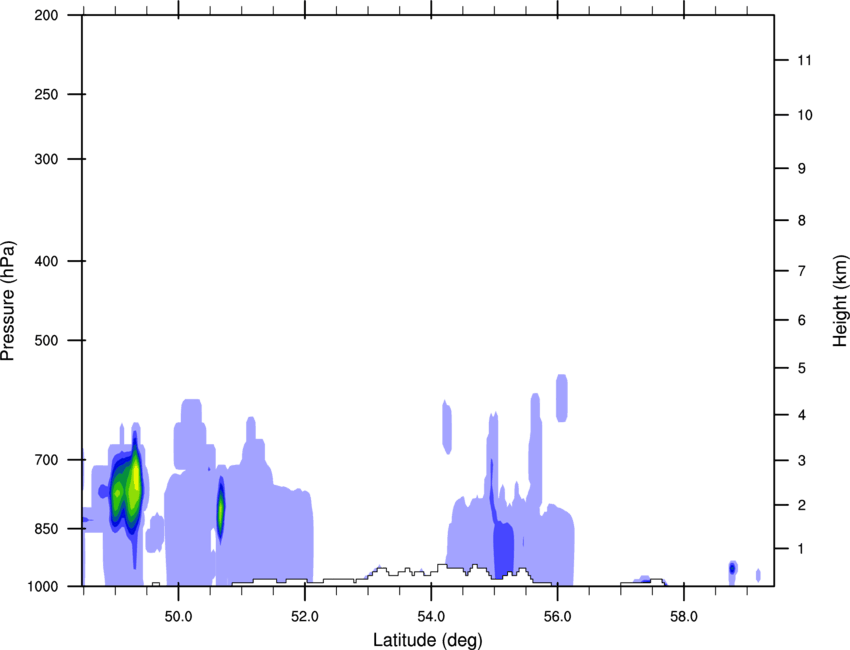
Task: Click the 'Latitude (deg)' axis title
Action: point(427,640)
